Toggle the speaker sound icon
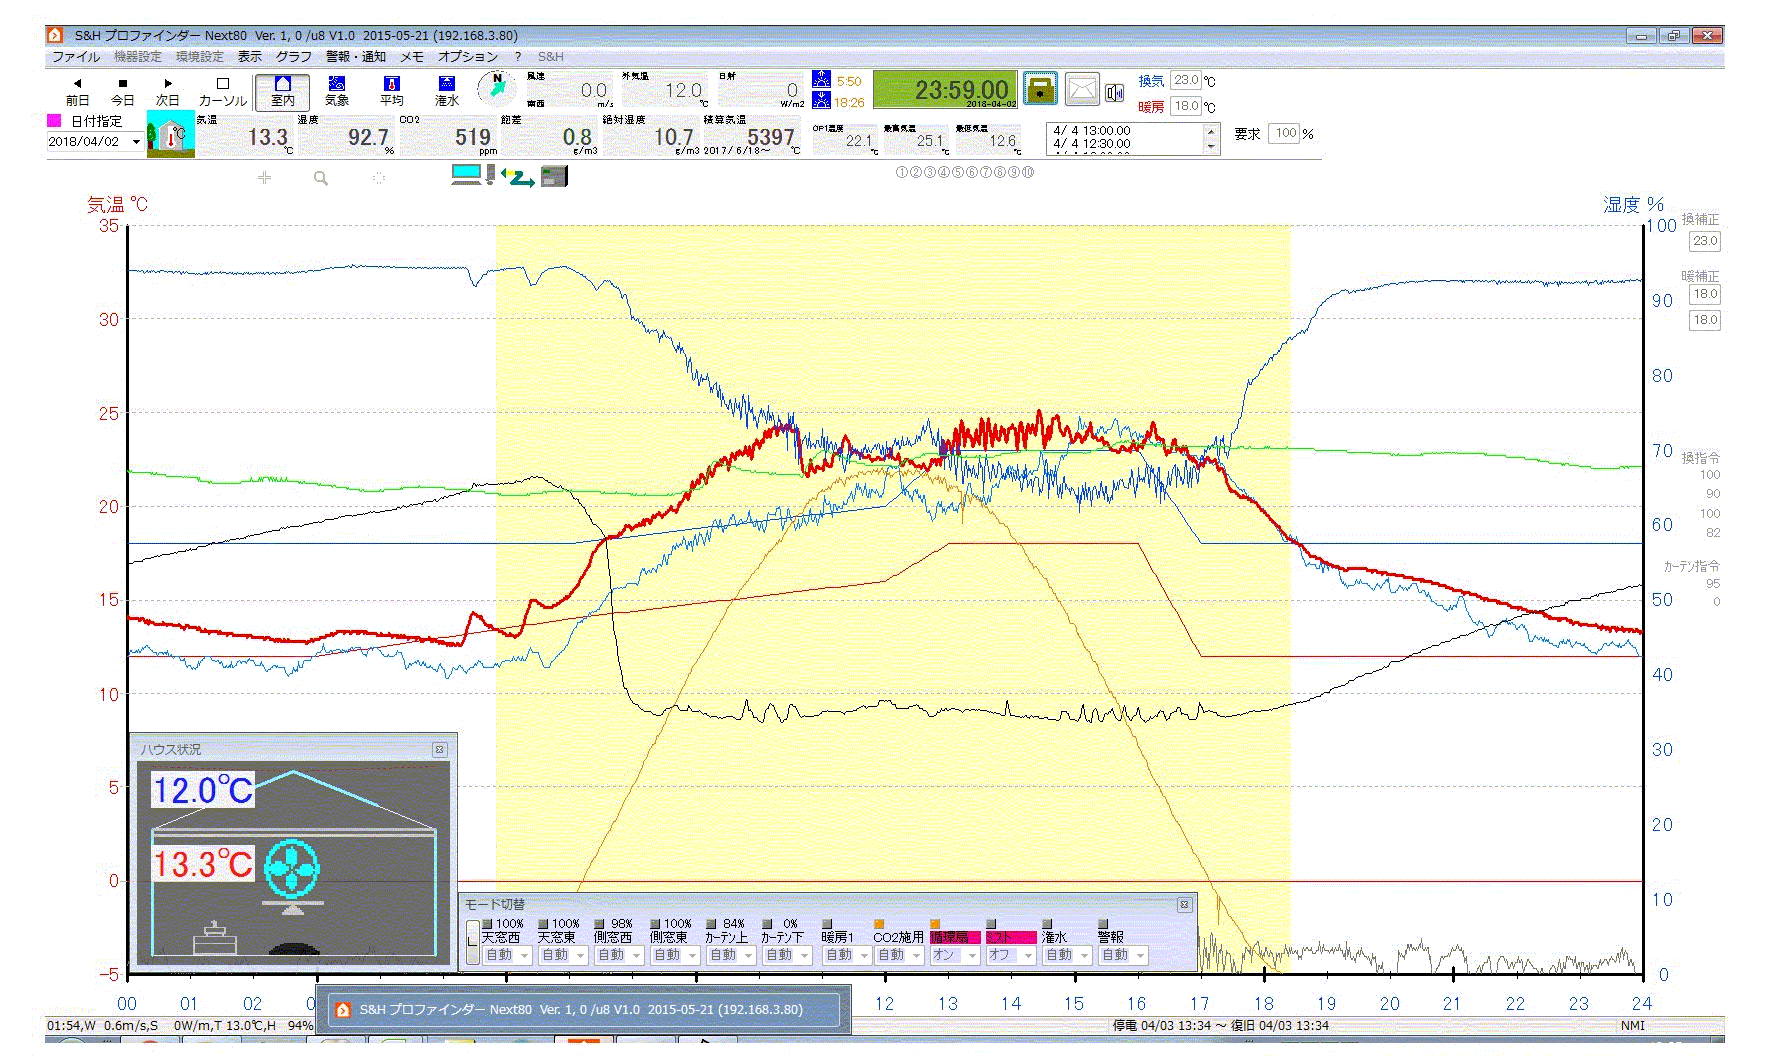Screen dimensions: 1772x1063 click(1115, 93)
